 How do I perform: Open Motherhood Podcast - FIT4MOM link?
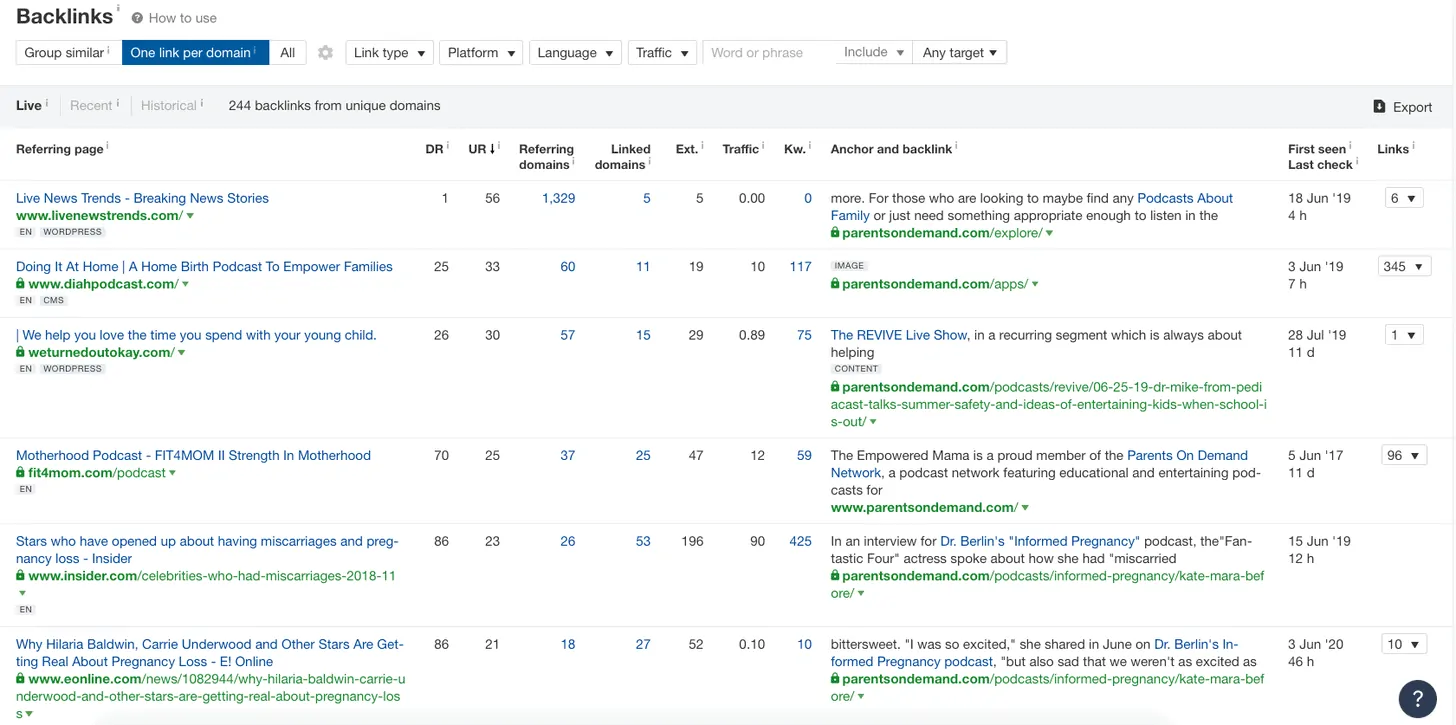[x=193, y=456]
